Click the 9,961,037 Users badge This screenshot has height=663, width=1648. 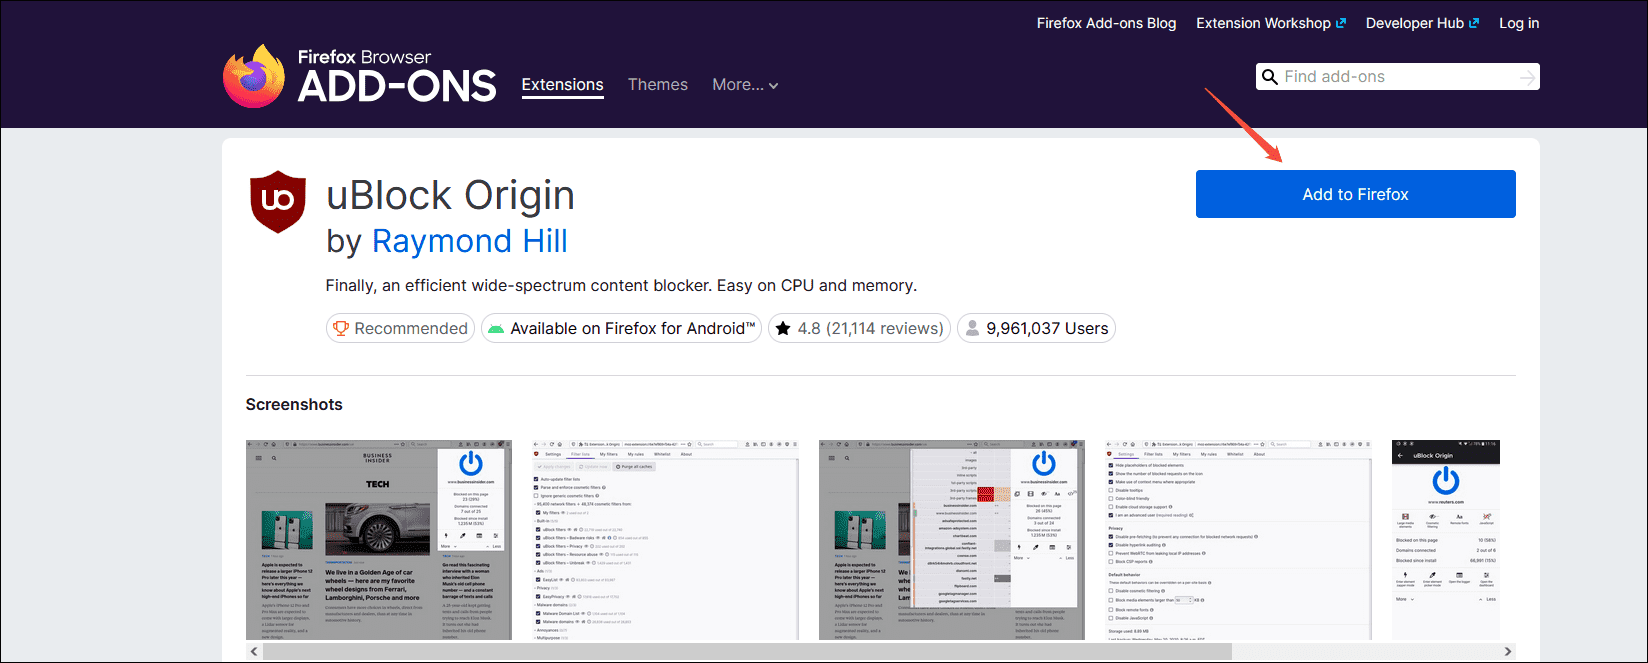click(1036, 328)
